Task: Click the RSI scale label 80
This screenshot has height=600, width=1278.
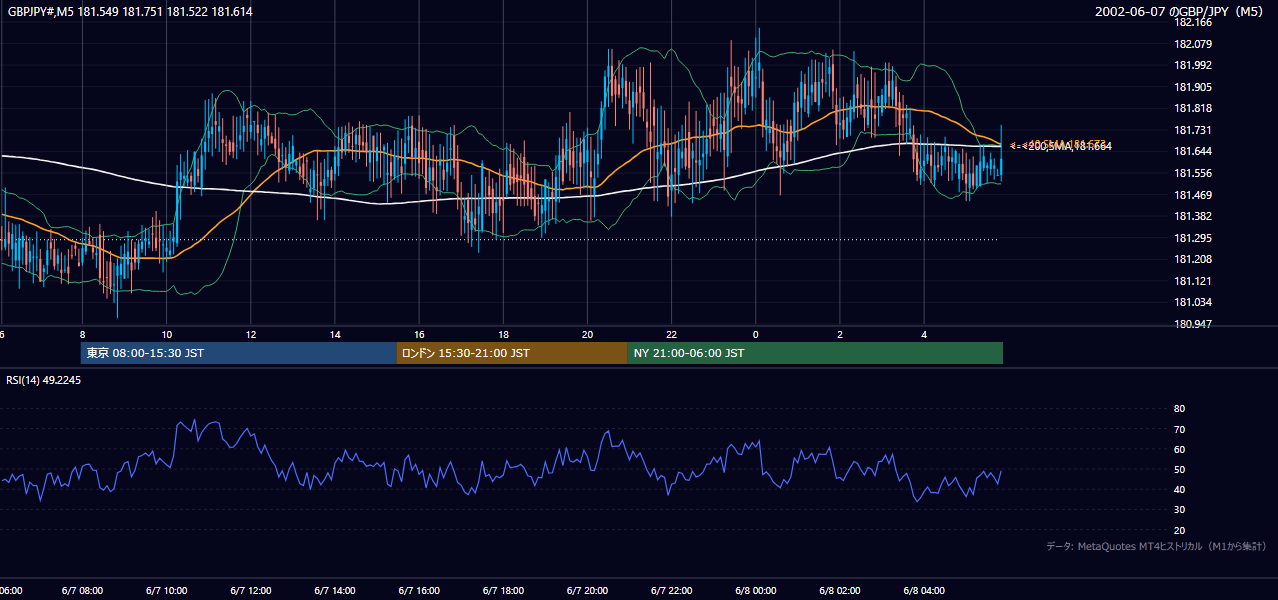Action: (1180, 409)
